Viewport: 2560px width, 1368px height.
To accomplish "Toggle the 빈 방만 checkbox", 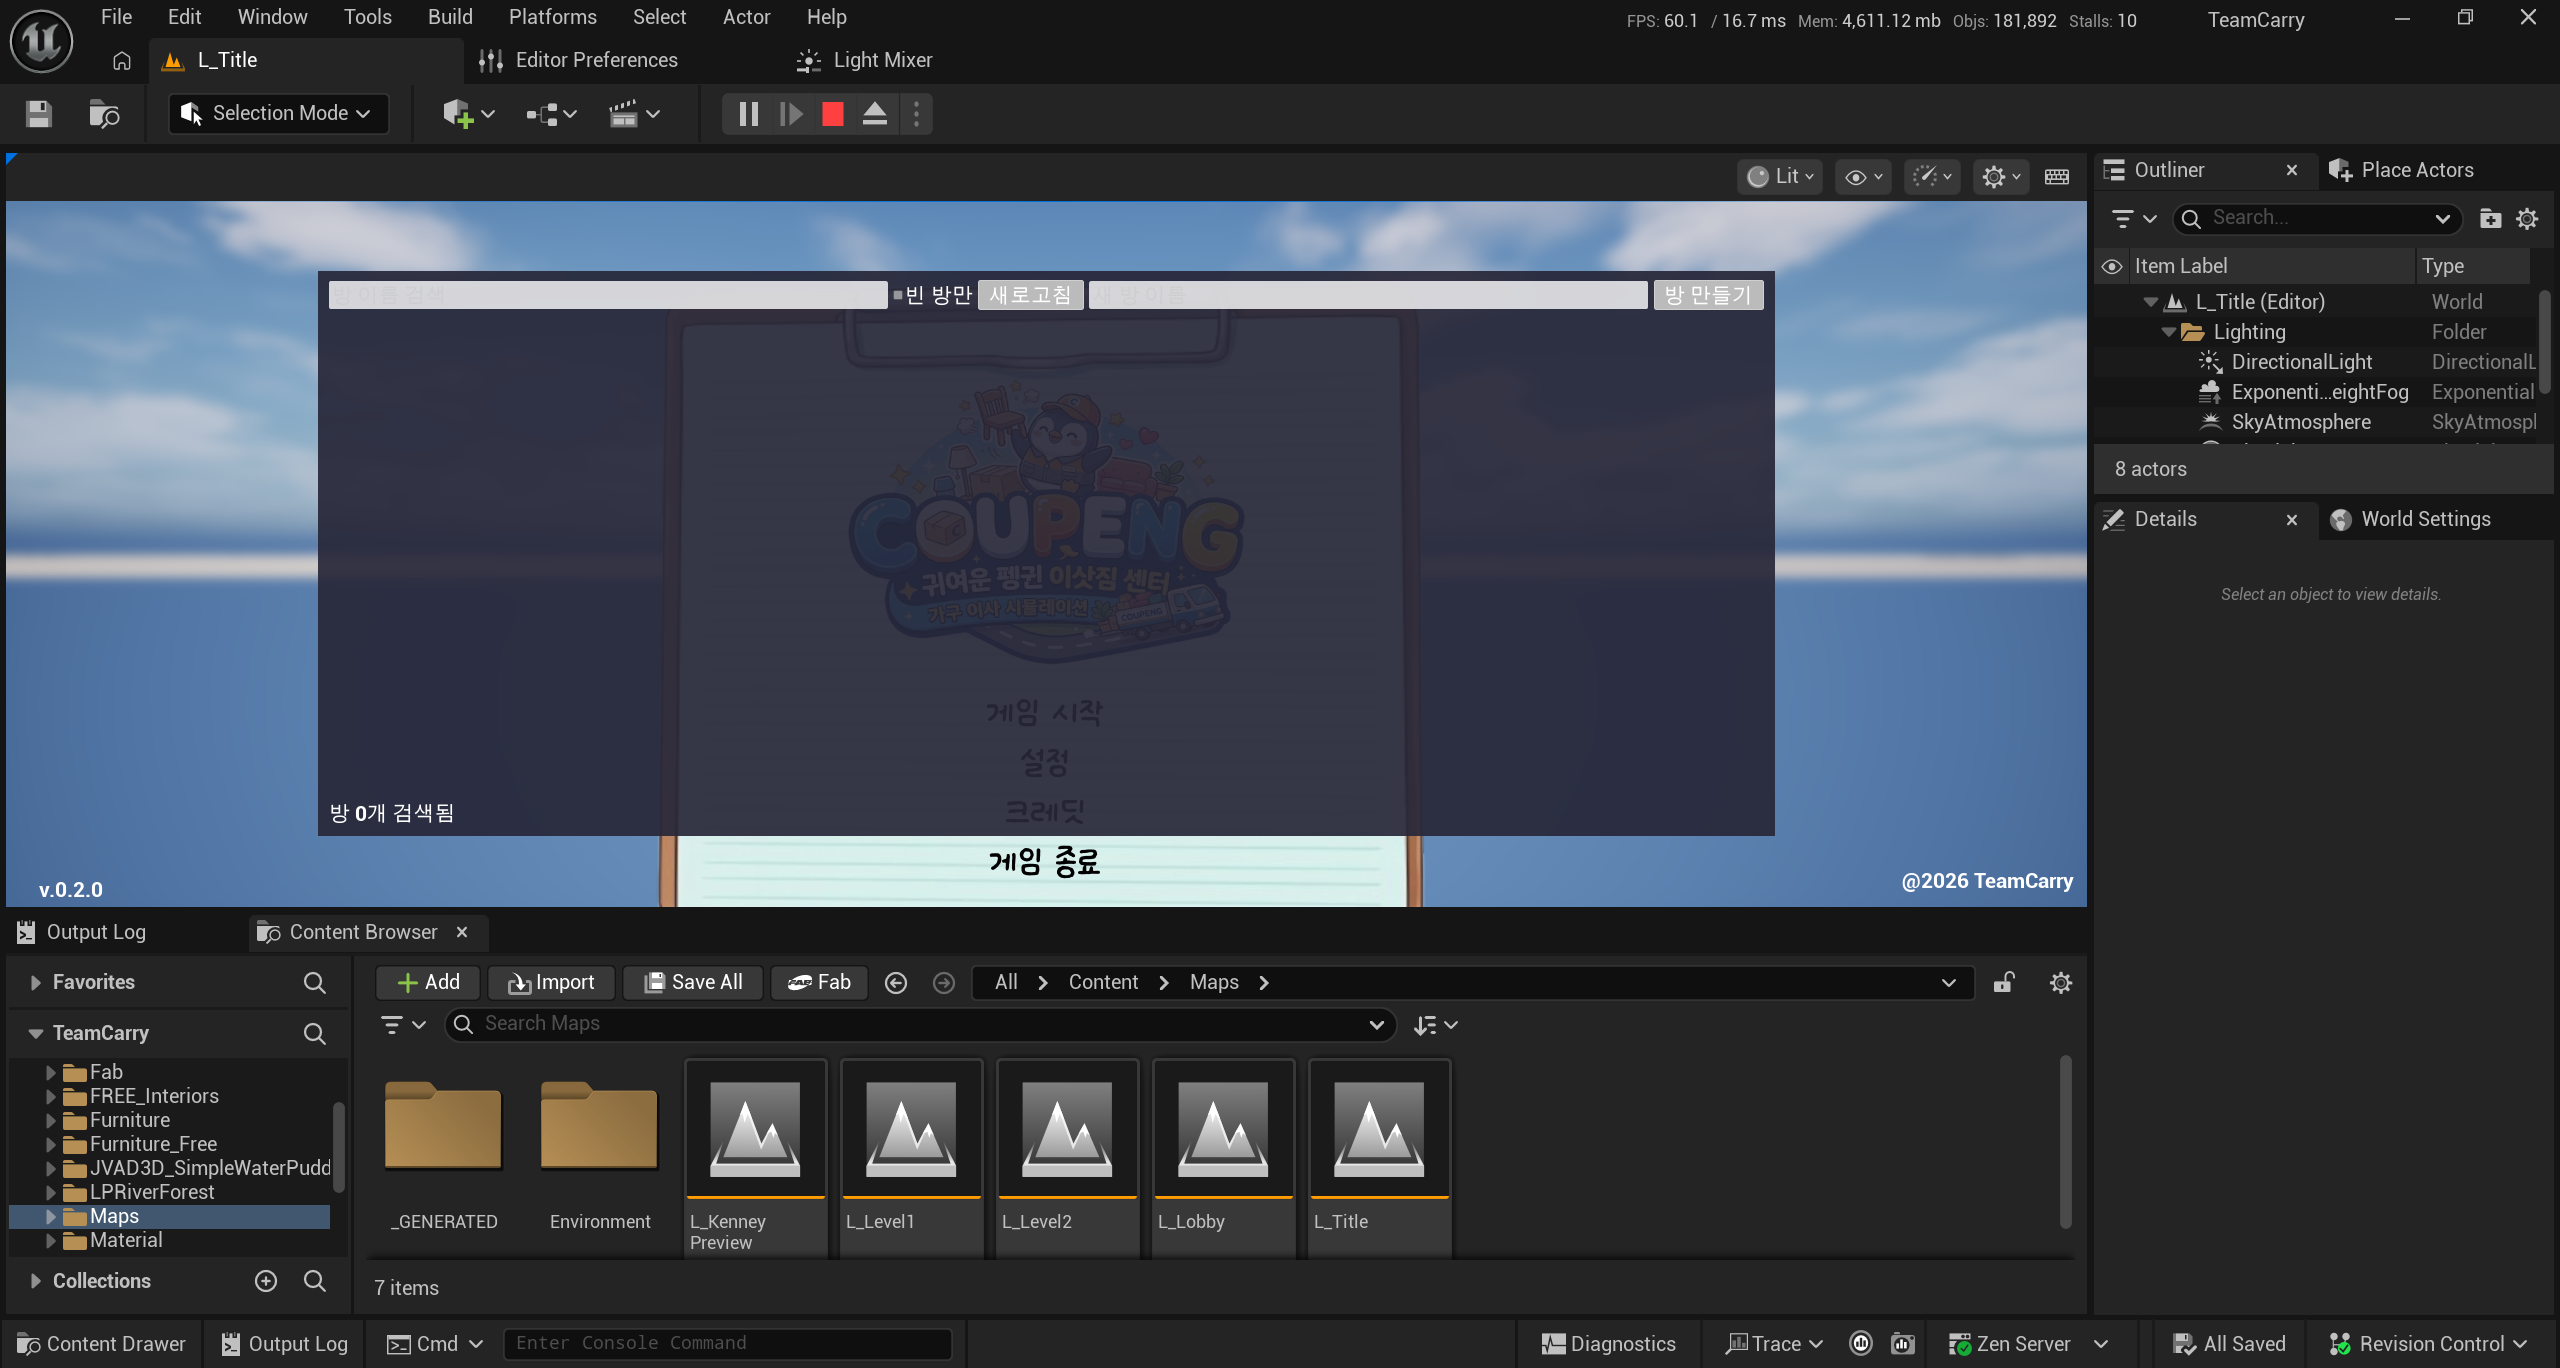I will (898, 295).
